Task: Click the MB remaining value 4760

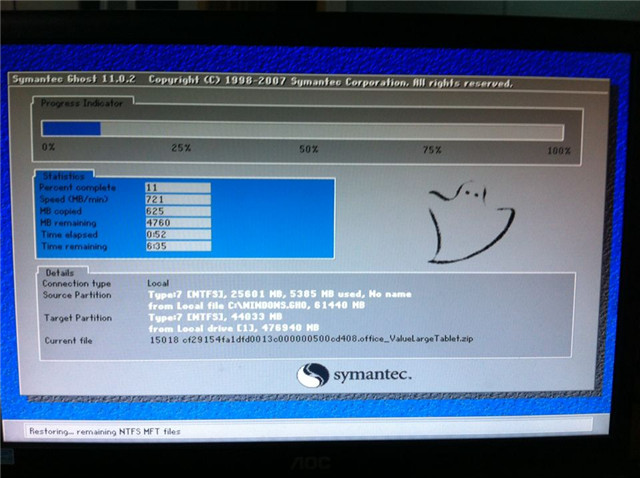Action: [x=177, y=223]
